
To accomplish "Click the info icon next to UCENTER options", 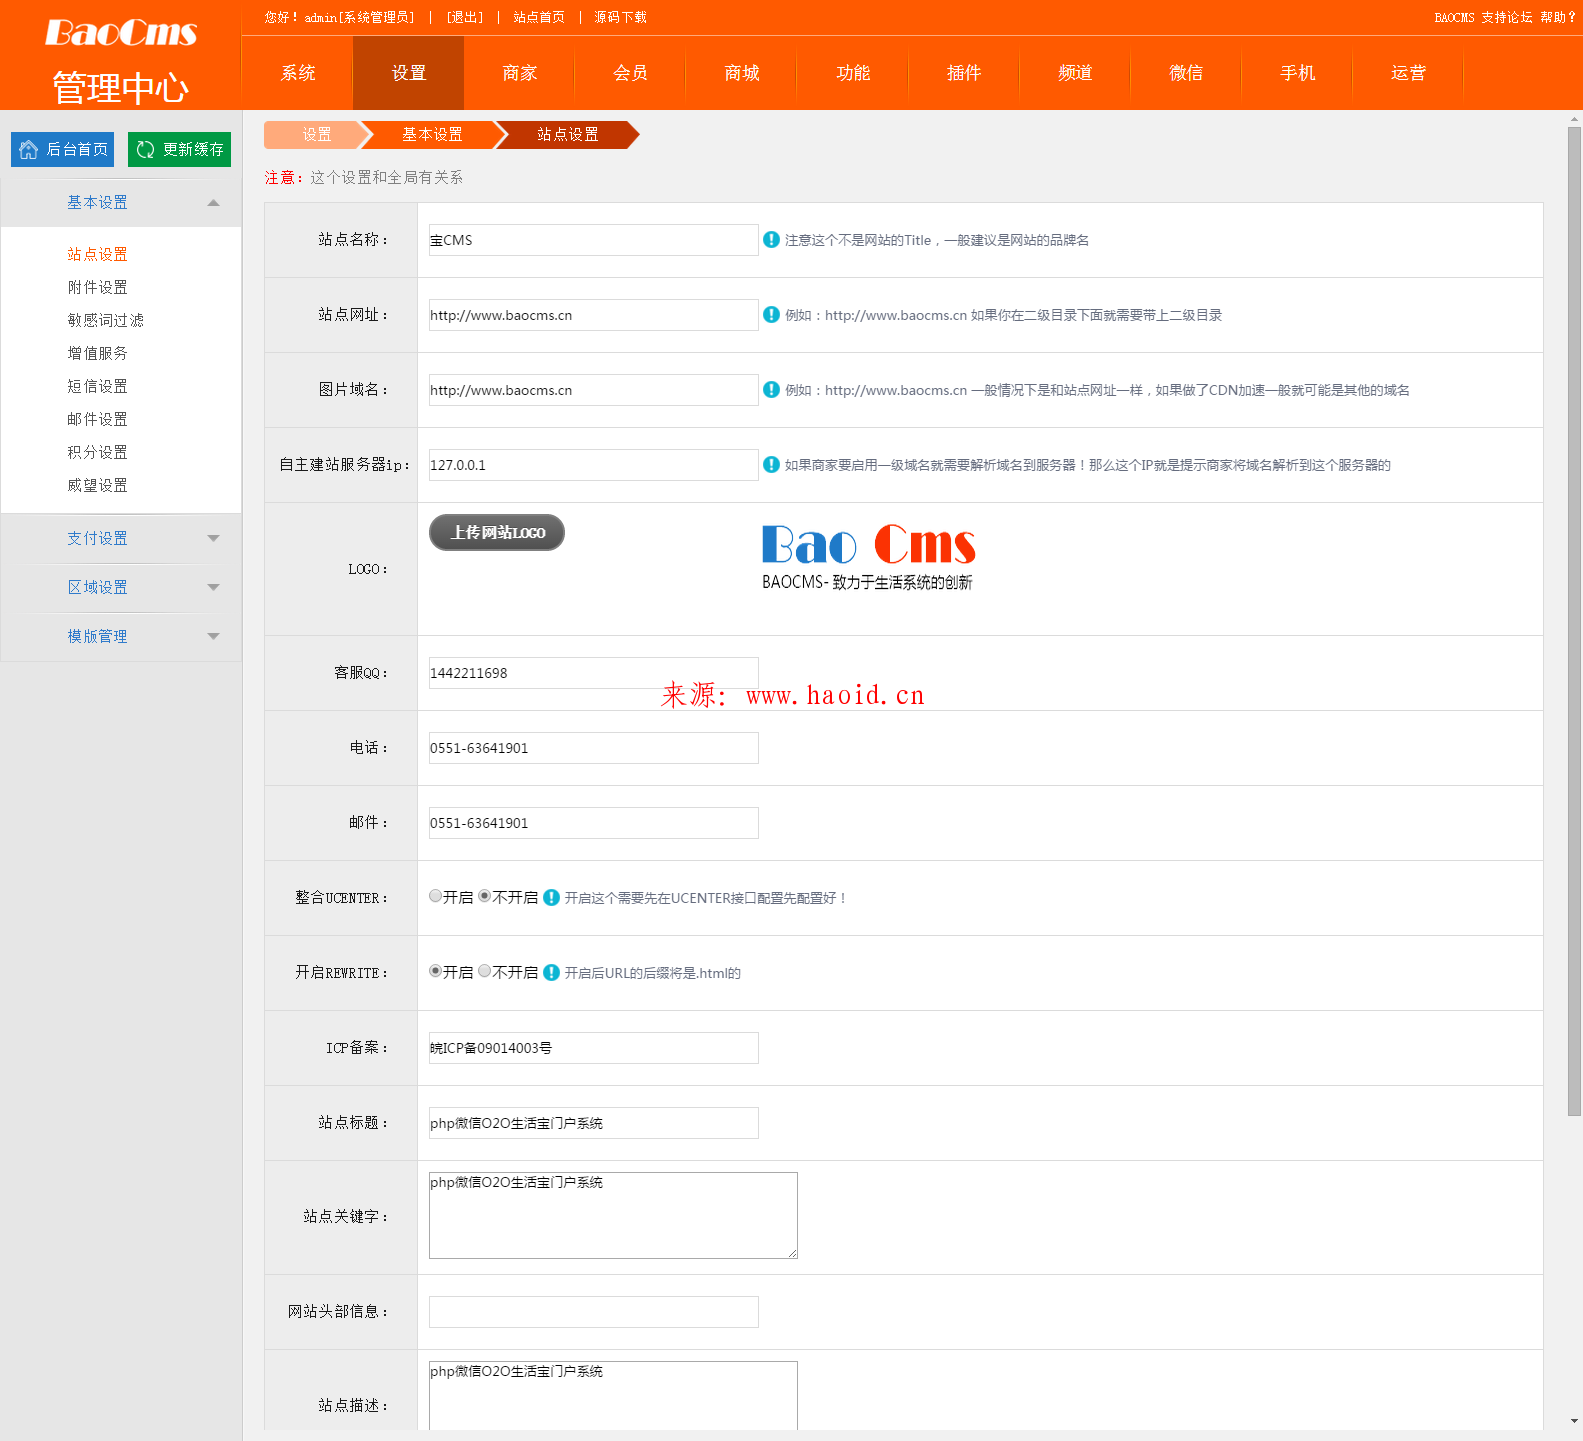I will point(551,897).
